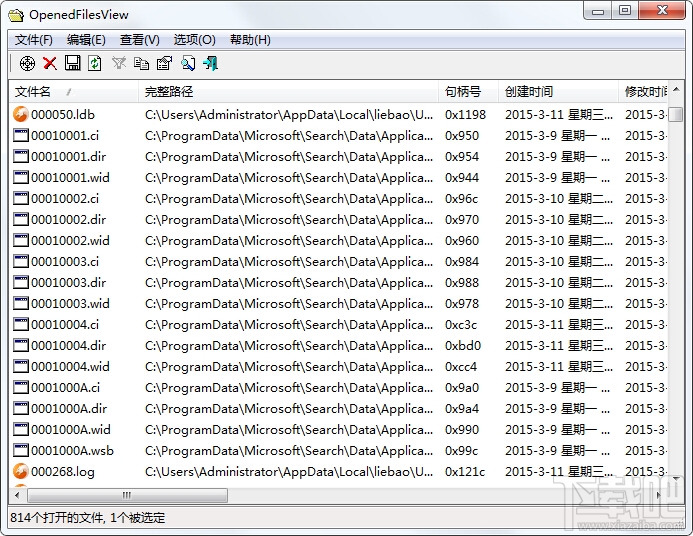Click the vertical scrollbar up arrow
The width and height of the screenshot is (693, 536).
[676, 90]
